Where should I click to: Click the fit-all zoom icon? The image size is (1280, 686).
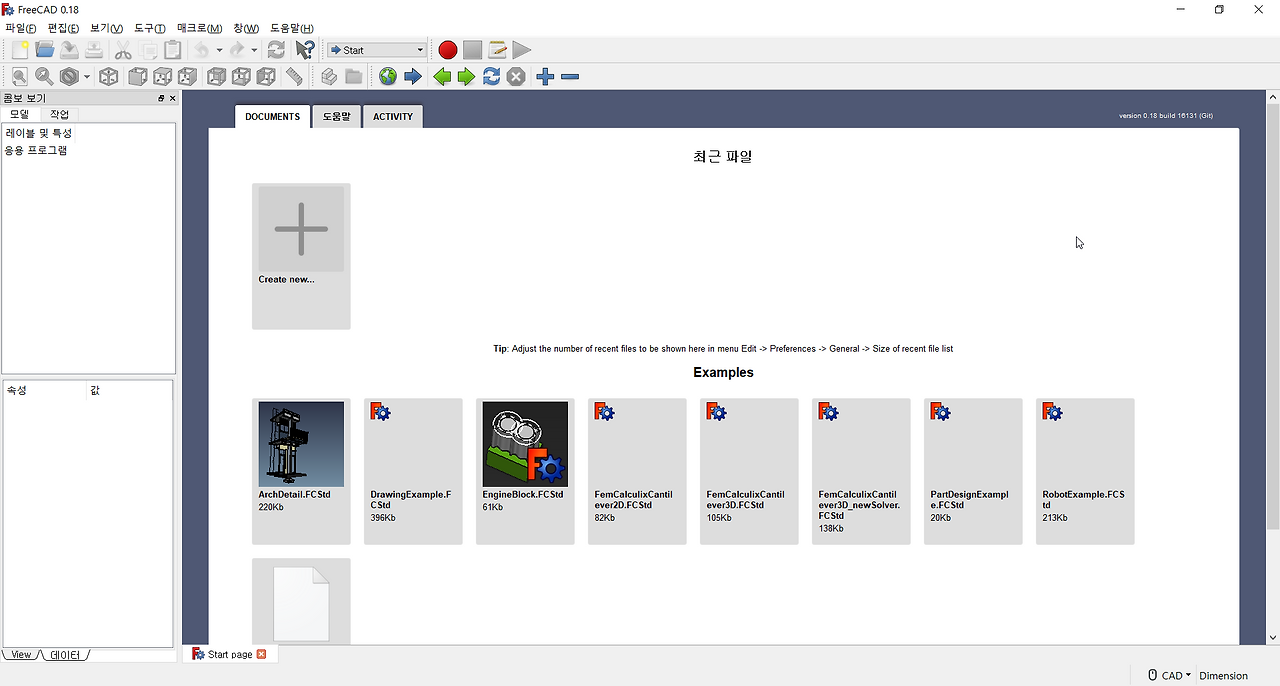(19, 76)
